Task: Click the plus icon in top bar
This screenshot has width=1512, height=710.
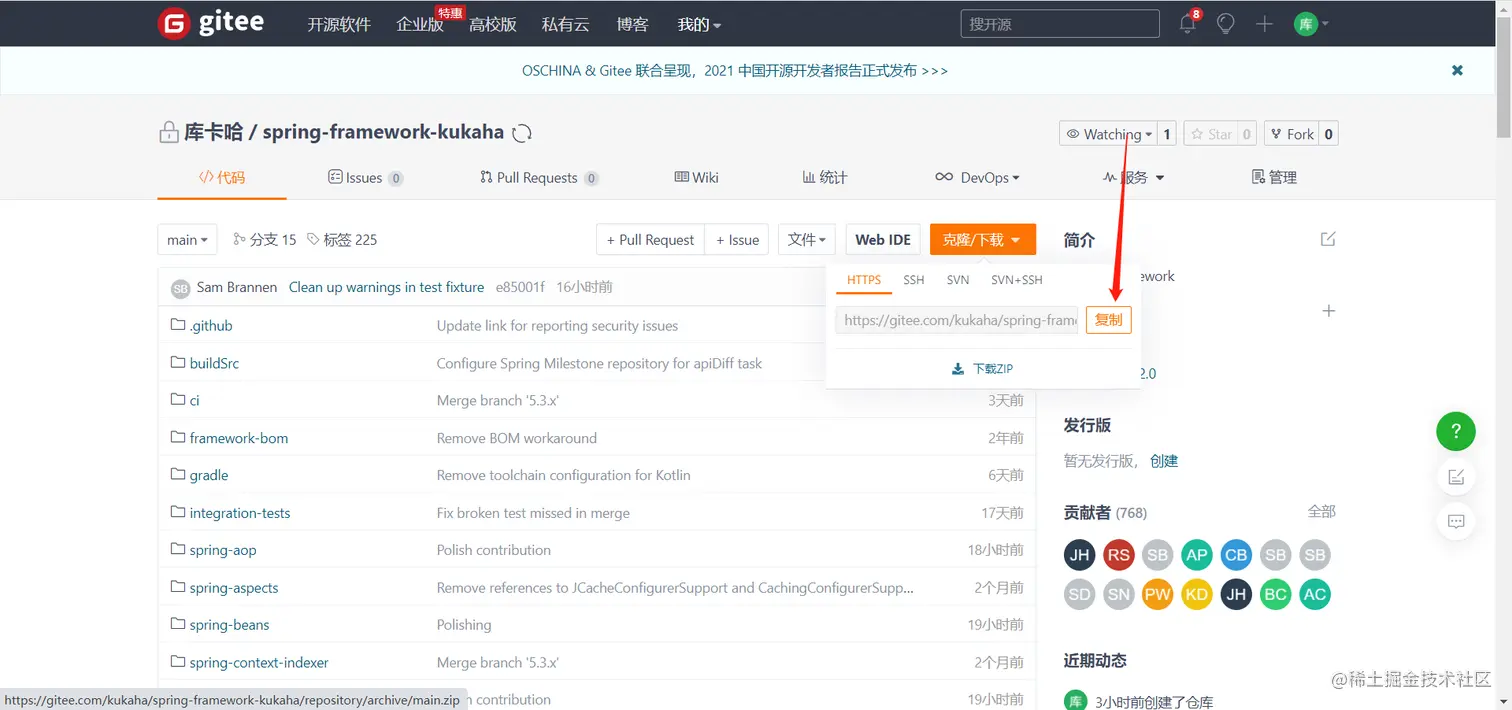Action: [x=1264, y=23]
